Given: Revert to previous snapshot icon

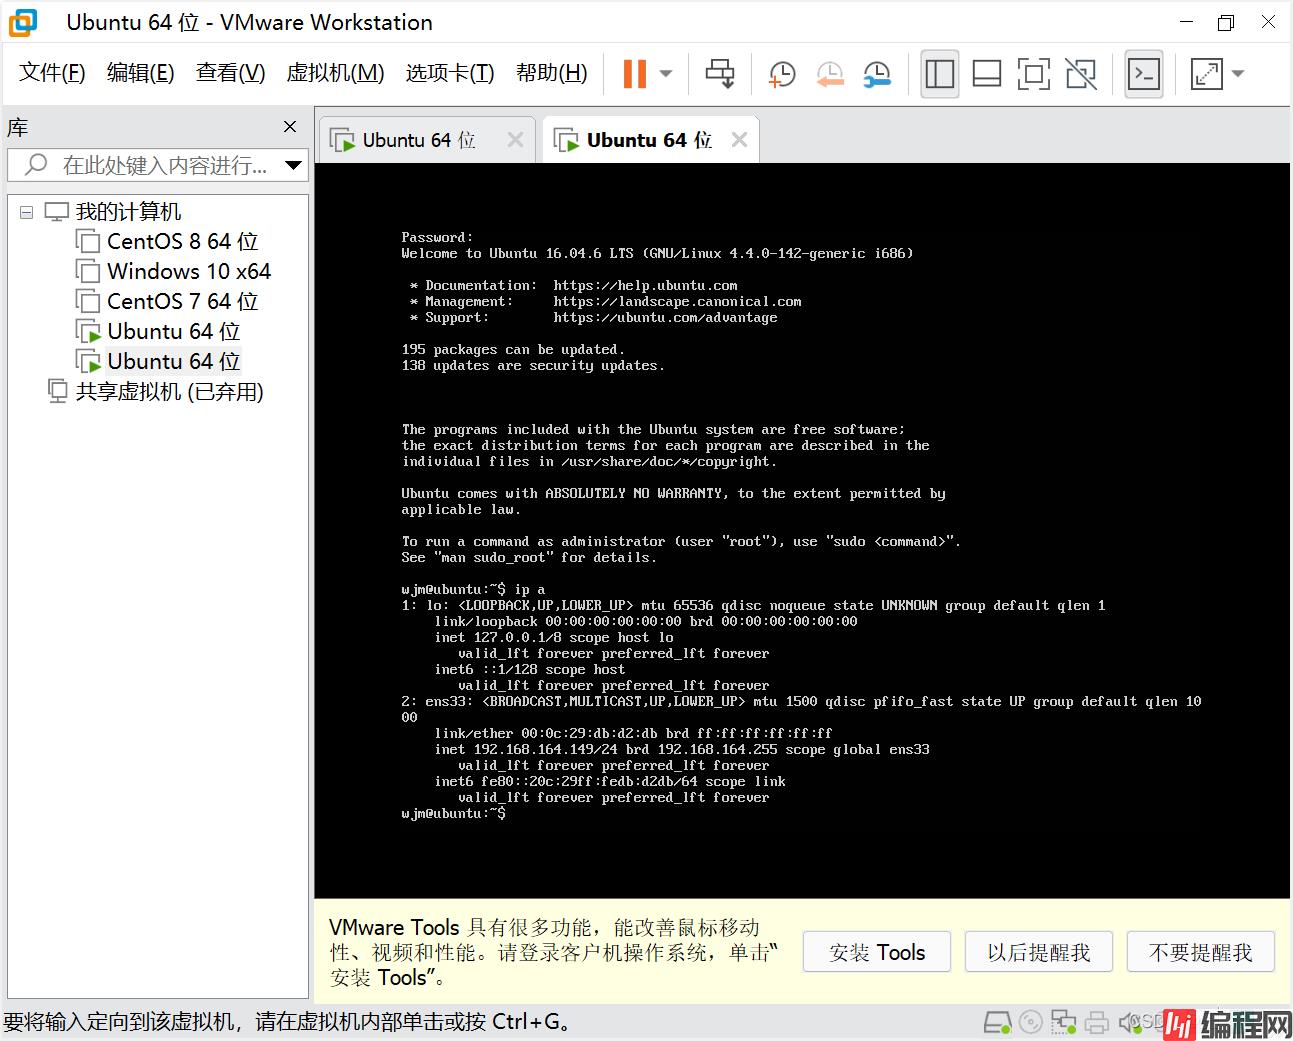Looking at the screenshot, I should (x=829, y=74).
